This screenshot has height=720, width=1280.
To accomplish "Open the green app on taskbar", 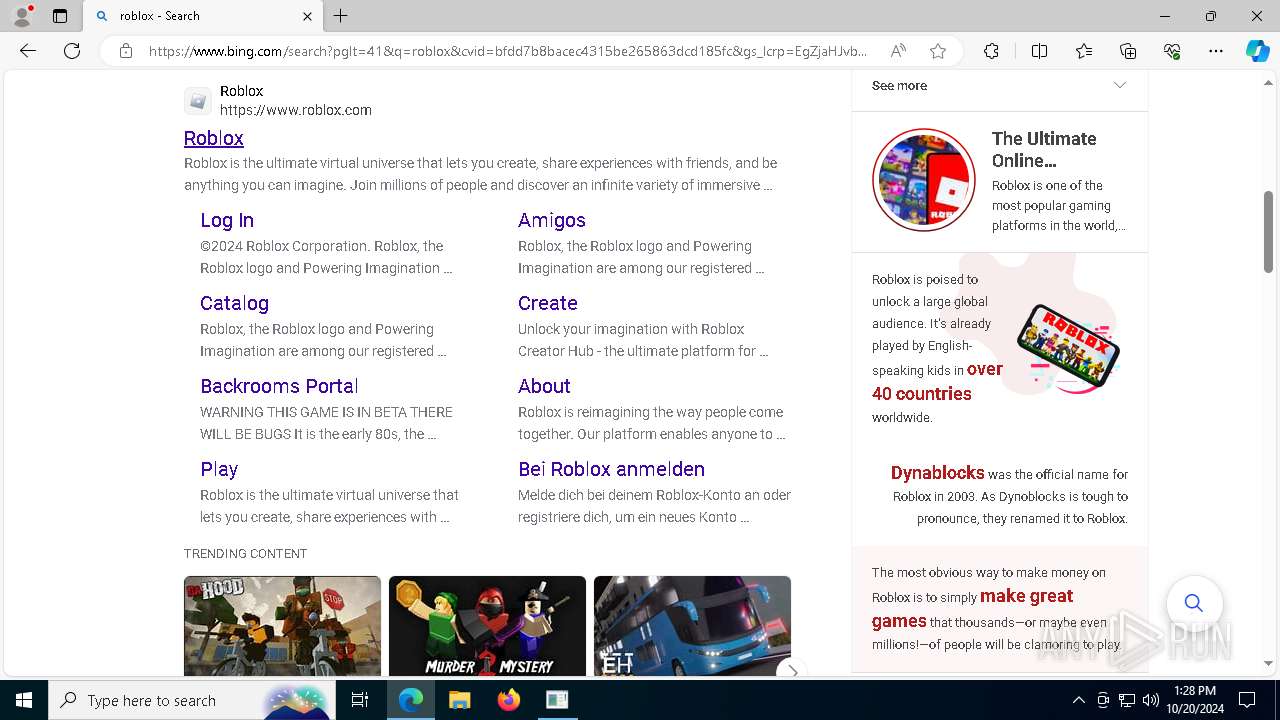I will click(557, 700).
